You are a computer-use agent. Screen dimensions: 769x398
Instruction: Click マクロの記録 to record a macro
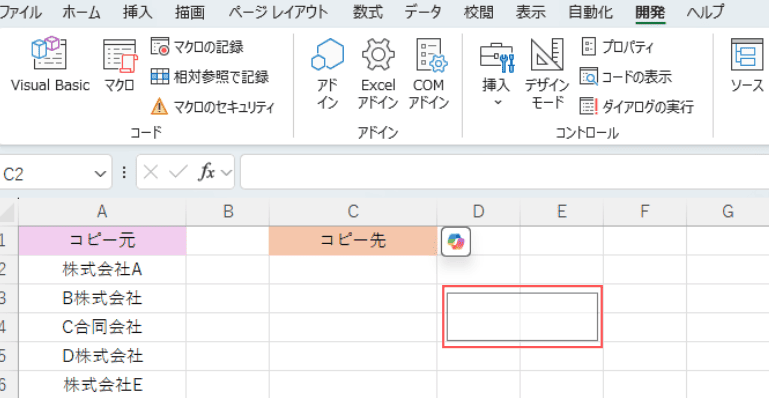(x=197, y=48)
